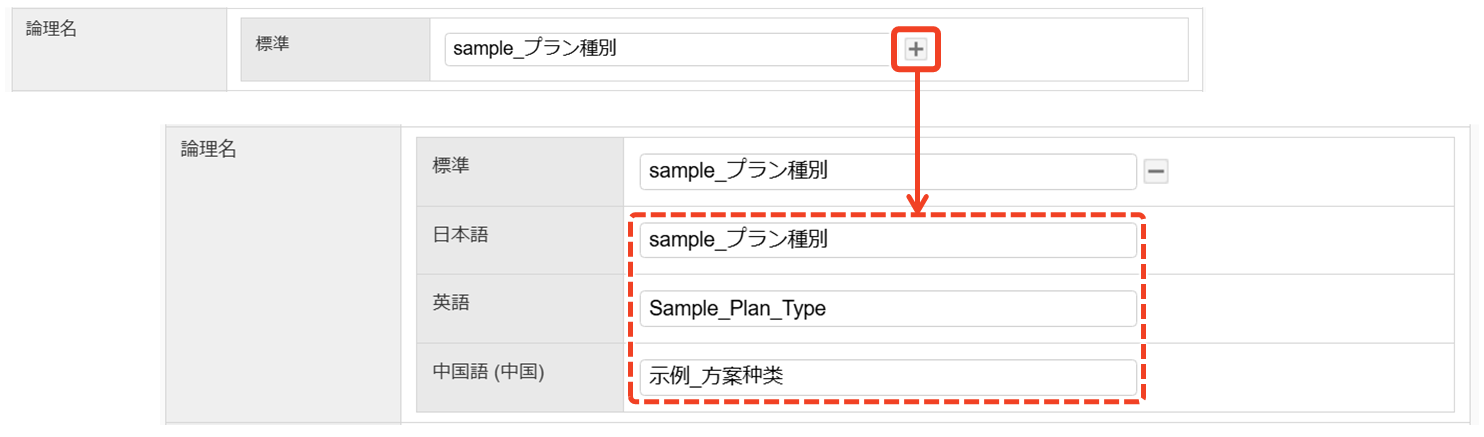Click empty space right of the plus icon
Image resolution: width=1484 pixels, height=437 pixels.
pyautogui.click(x=1060, y=49)
